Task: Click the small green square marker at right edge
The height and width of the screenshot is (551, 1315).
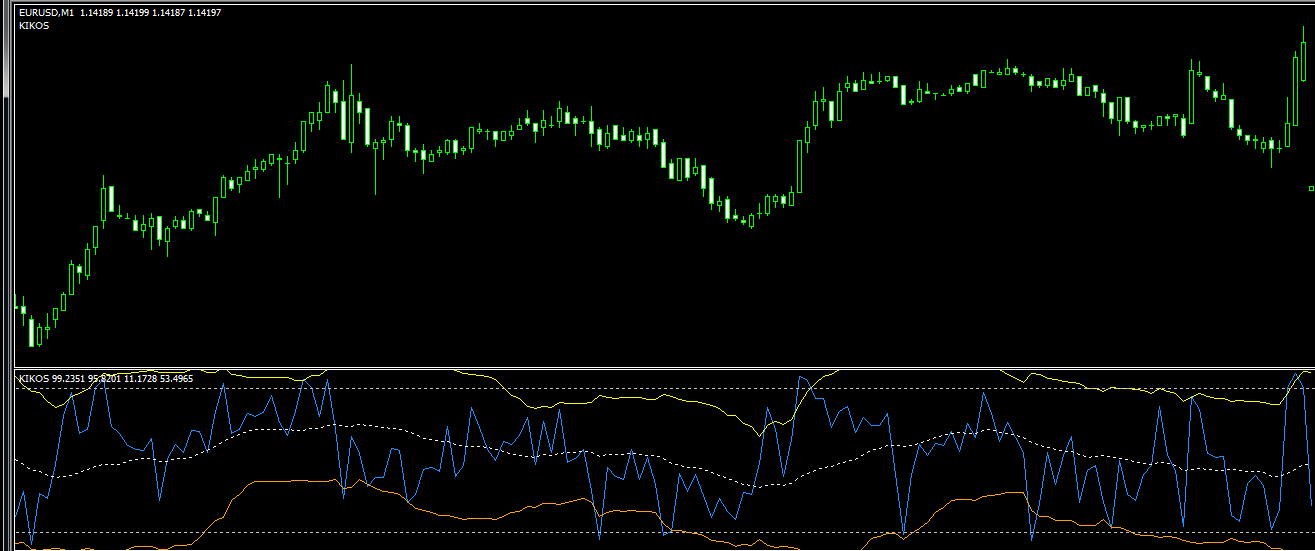Action: point(1311,188)
